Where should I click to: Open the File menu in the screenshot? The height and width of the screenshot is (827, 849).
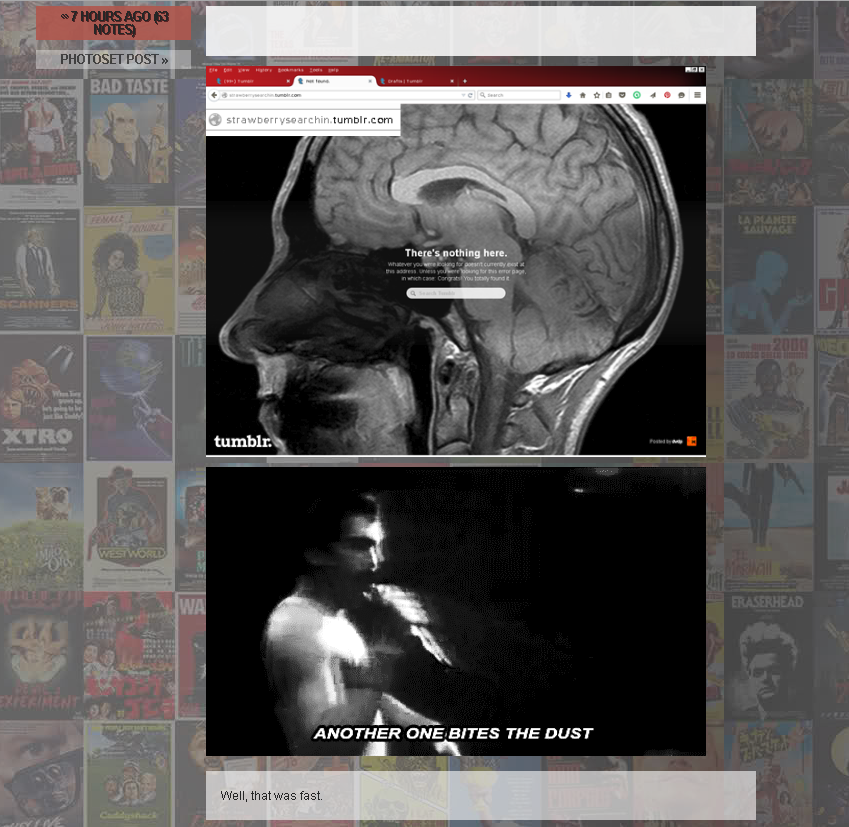213,70
